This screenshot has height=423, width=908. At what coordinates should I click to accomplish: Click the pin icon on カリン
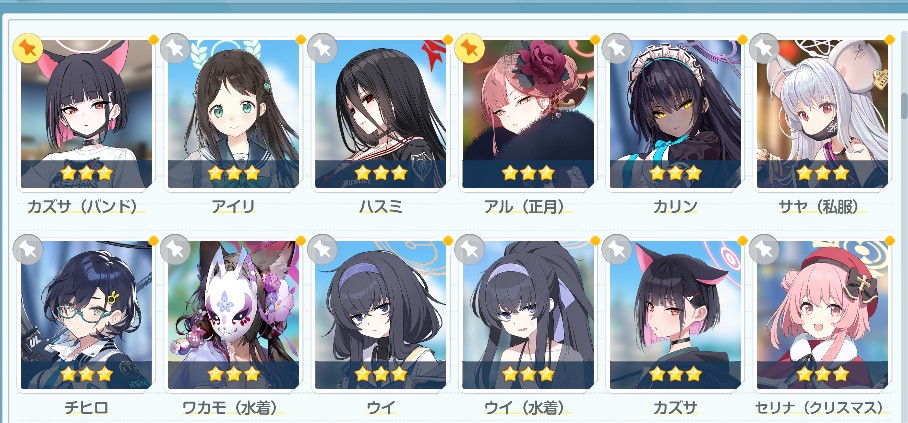(x=616, y=48)
